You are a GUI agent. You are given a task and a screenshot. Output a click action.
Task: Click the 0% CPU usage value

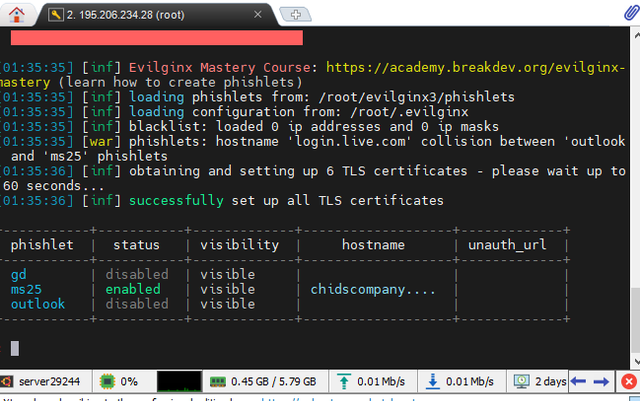[129, 381]
